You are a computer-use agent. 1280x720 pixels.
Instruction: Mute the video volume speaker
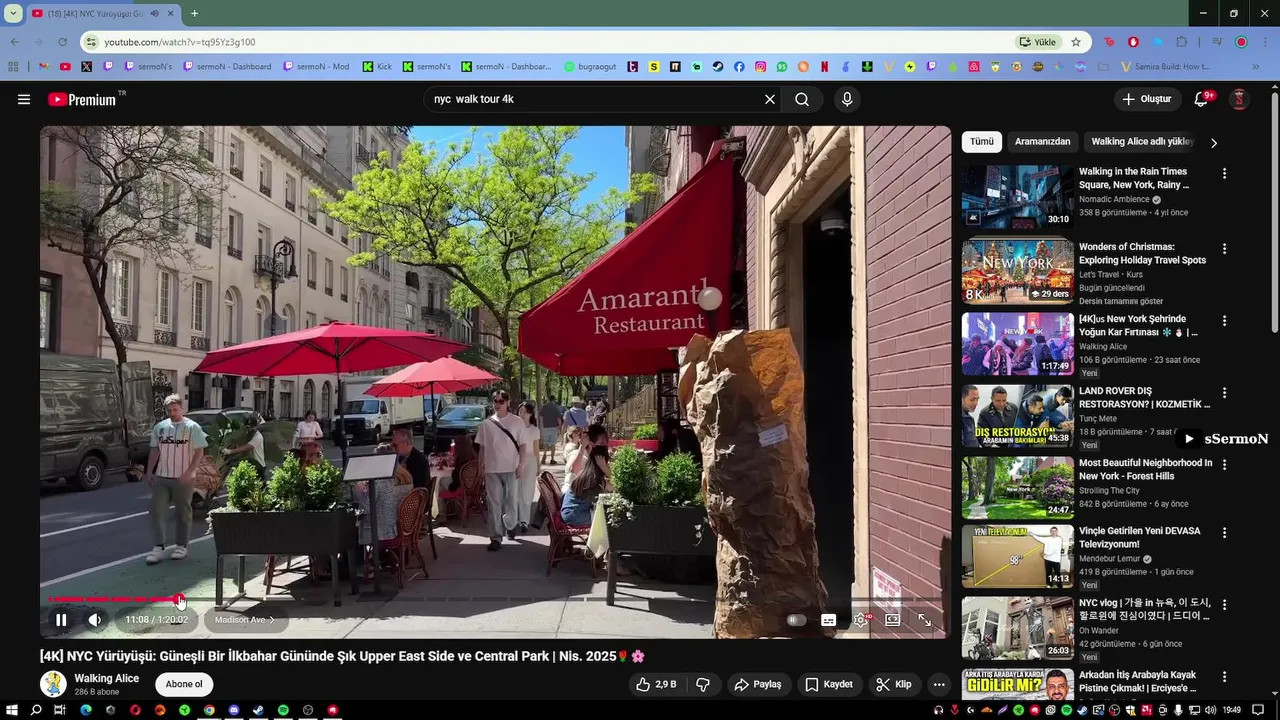coord(95,620)
